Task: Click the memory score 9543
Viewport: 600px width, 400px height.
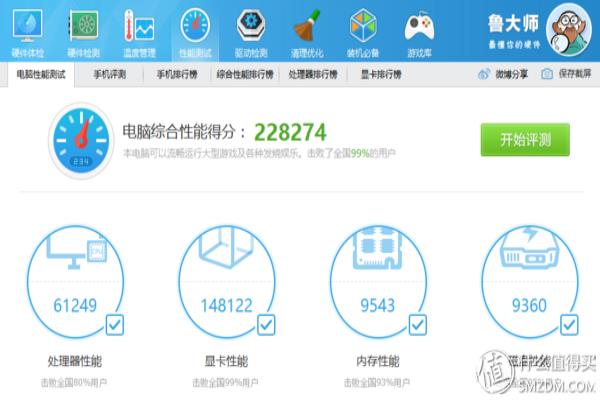Action: tap(377, 305)
